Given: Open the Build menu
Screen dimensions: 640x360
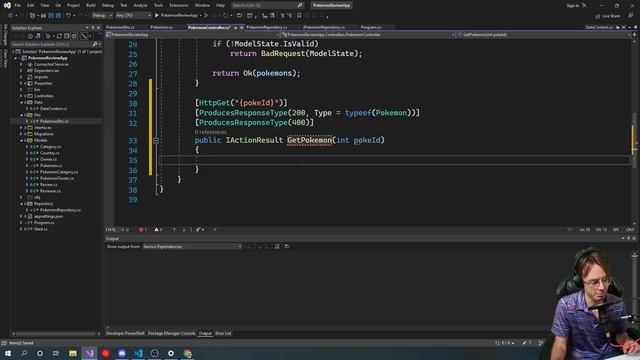Looking at the screenshot, I should coord(91,5).
